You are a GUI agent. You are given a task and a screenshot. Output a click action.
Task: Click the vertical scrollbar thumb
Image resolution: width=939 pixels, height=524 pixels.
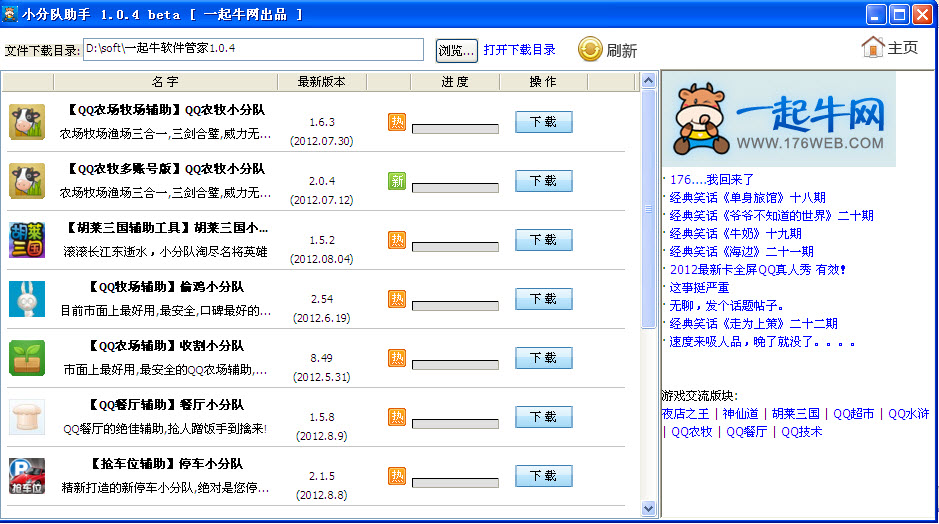tap(648, 208)
